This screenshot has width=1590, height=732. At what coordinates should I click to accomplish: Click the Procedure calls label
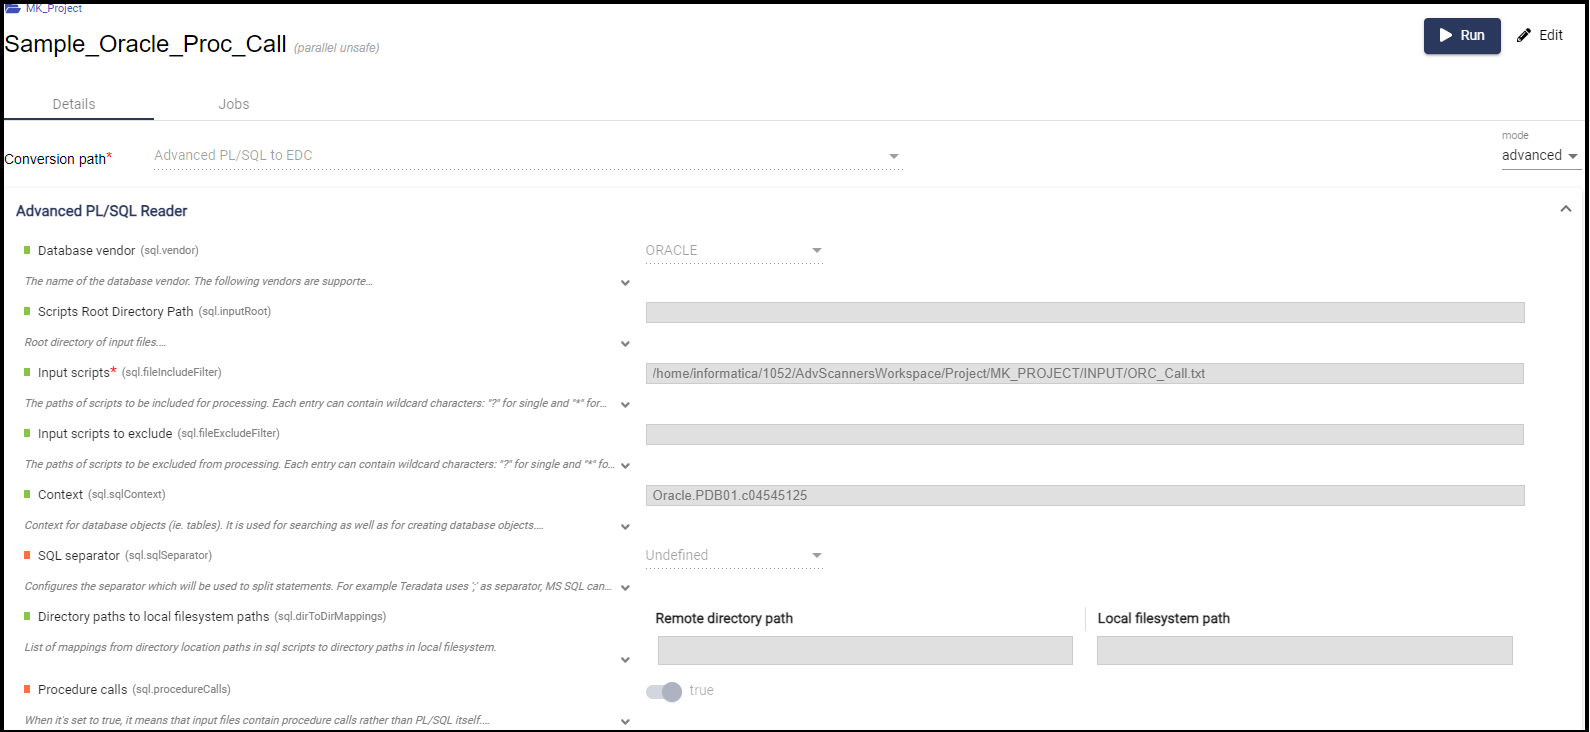[83, 690]
